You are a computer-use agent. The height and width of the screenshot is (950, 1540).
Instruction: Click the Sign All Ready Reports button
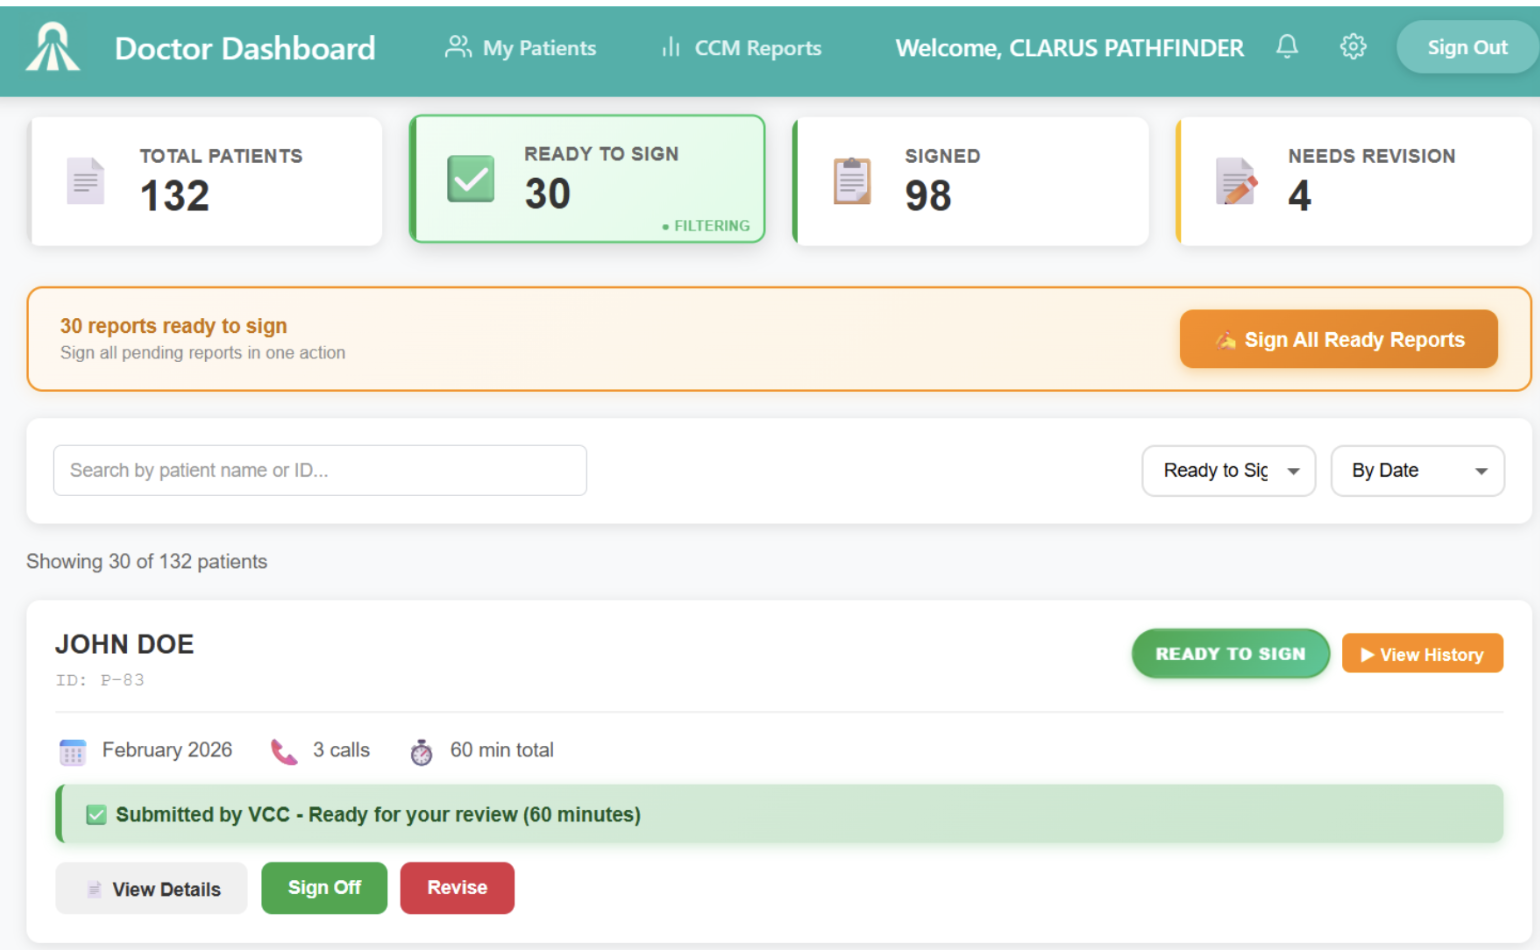[1338, 339]
